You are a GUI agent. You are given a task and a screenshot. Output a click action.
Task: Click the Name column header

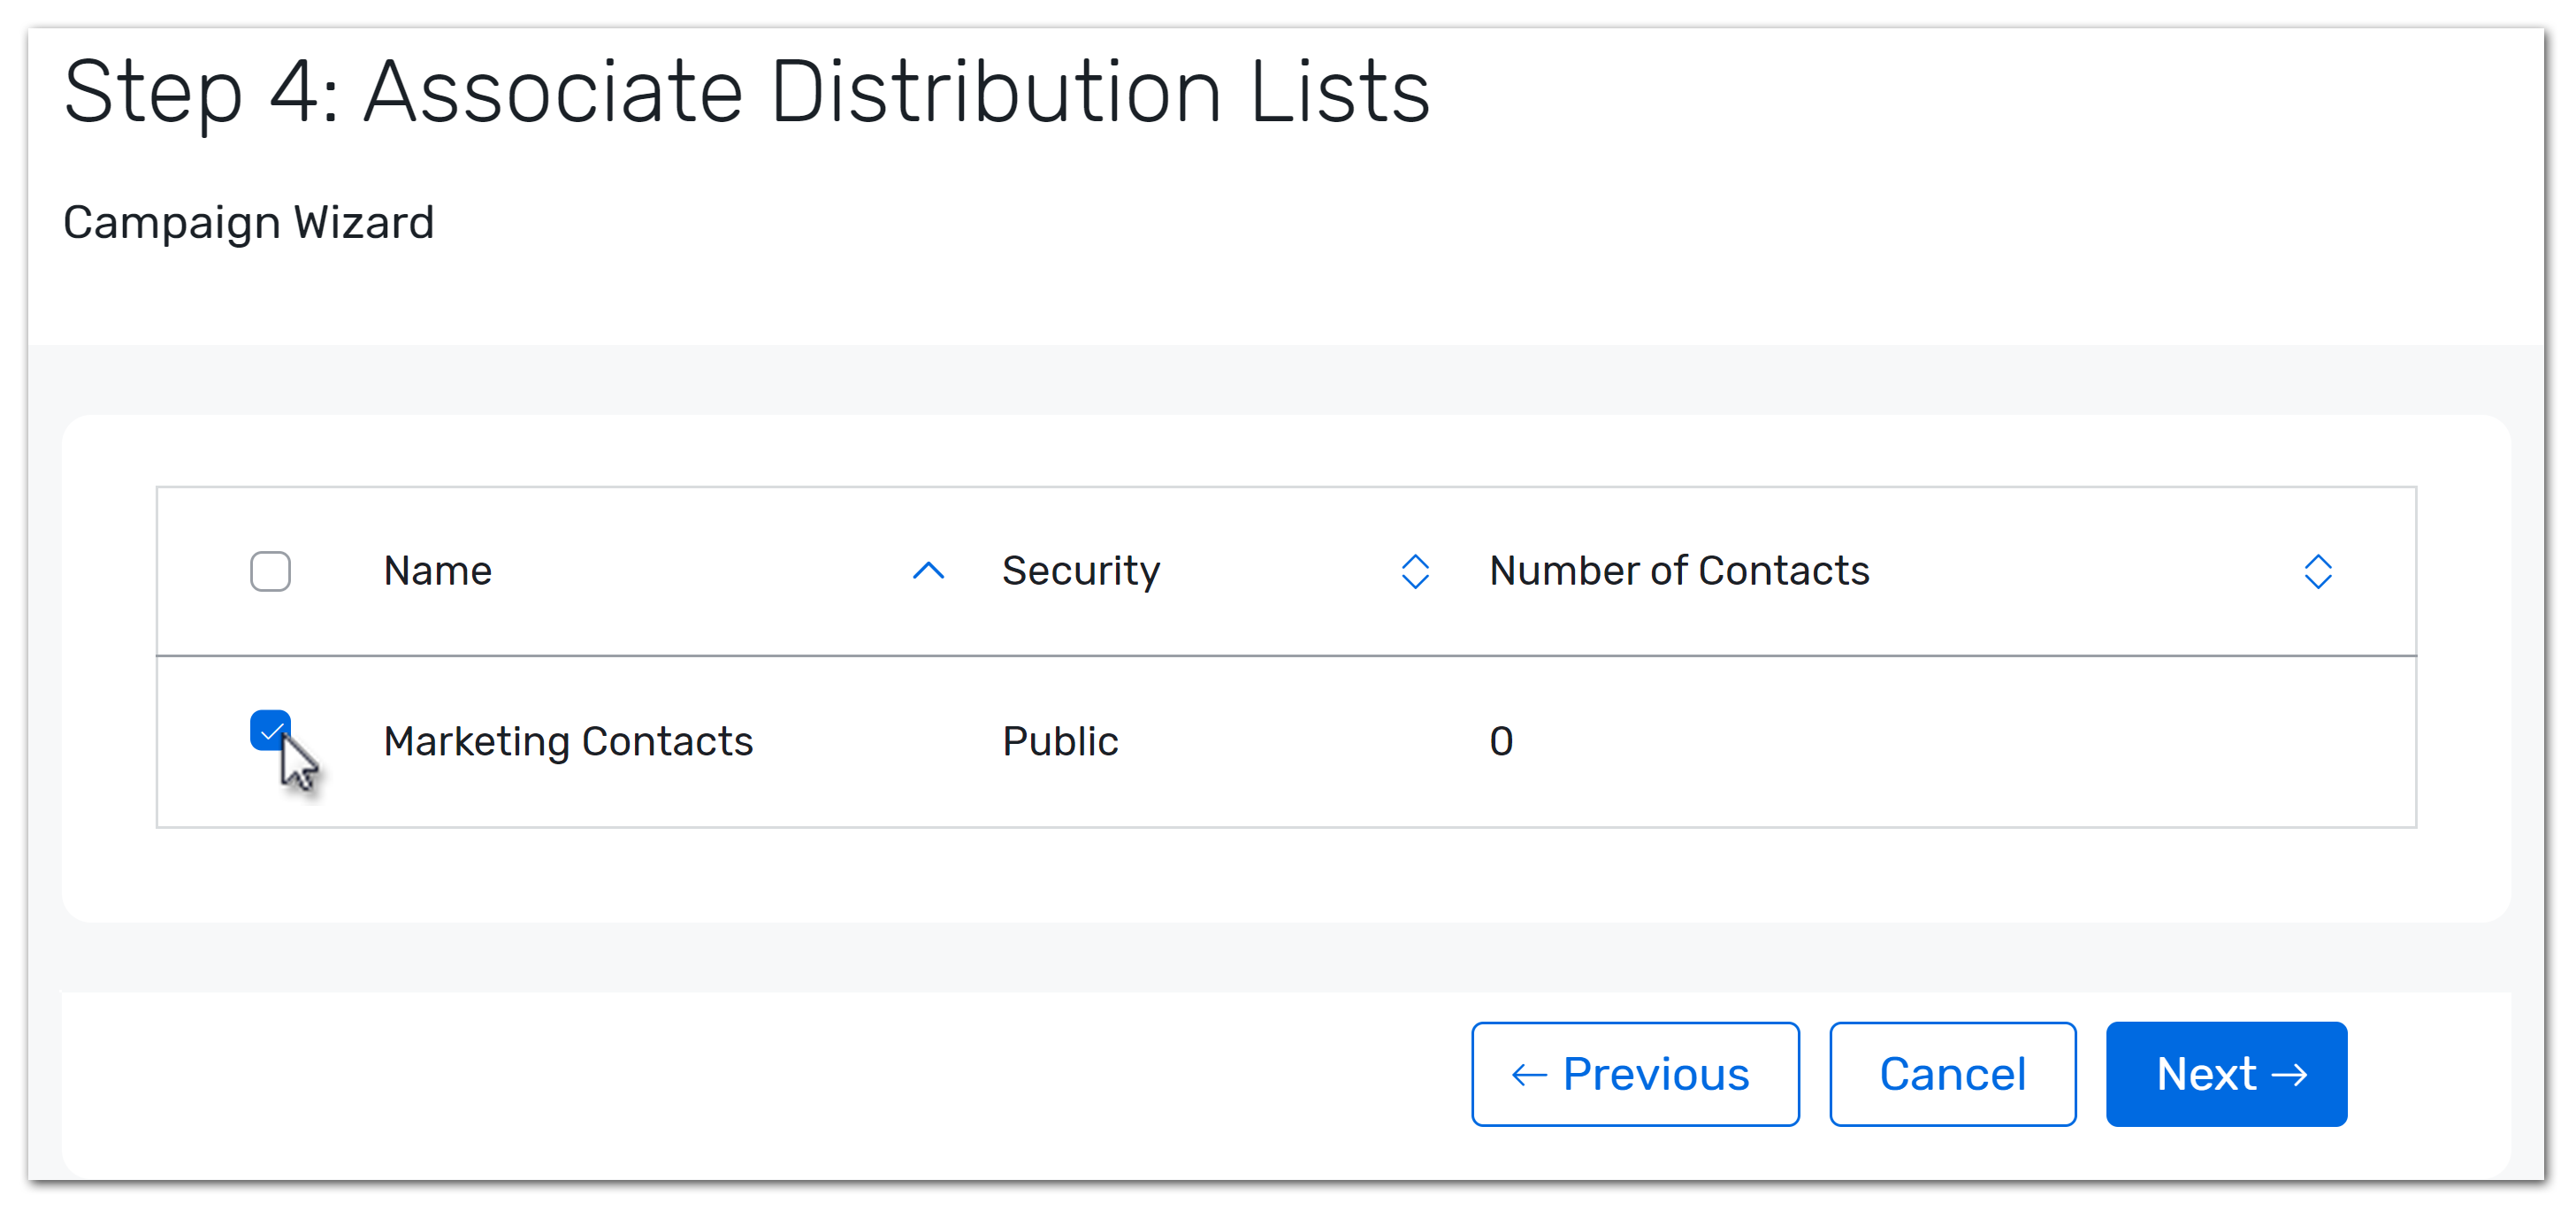point(437,571)
